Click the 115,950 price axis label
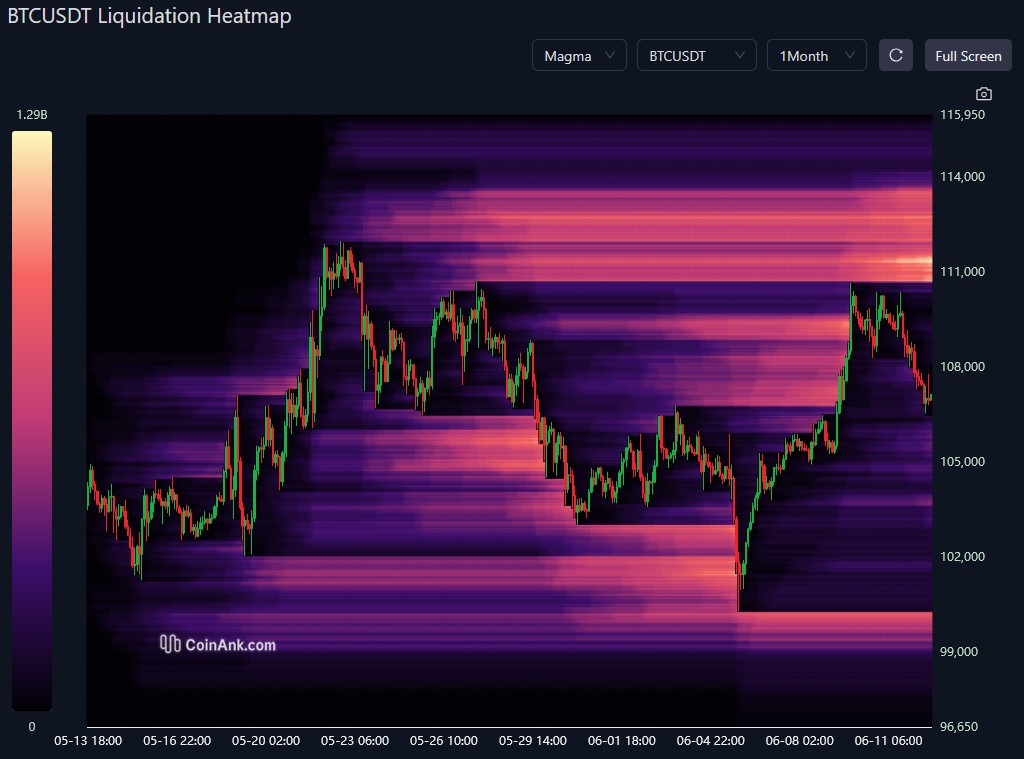1024x759 pixels. point(963,115)
